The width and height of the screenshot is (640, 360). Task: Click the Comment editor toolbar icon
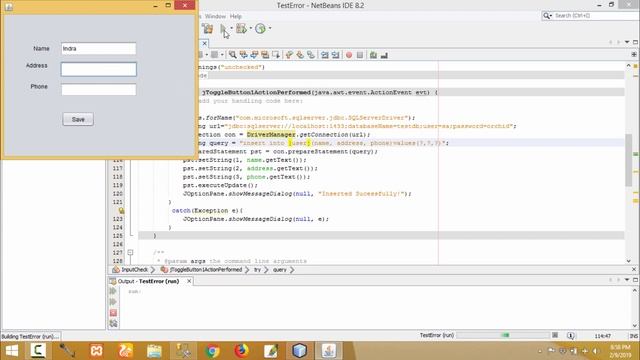pos(373,55)
